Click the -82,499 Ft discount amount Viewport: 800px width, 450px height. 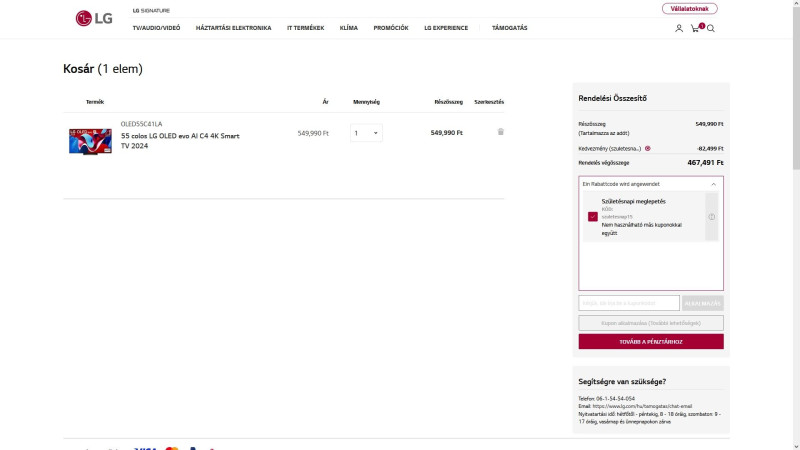pos(710,148)
